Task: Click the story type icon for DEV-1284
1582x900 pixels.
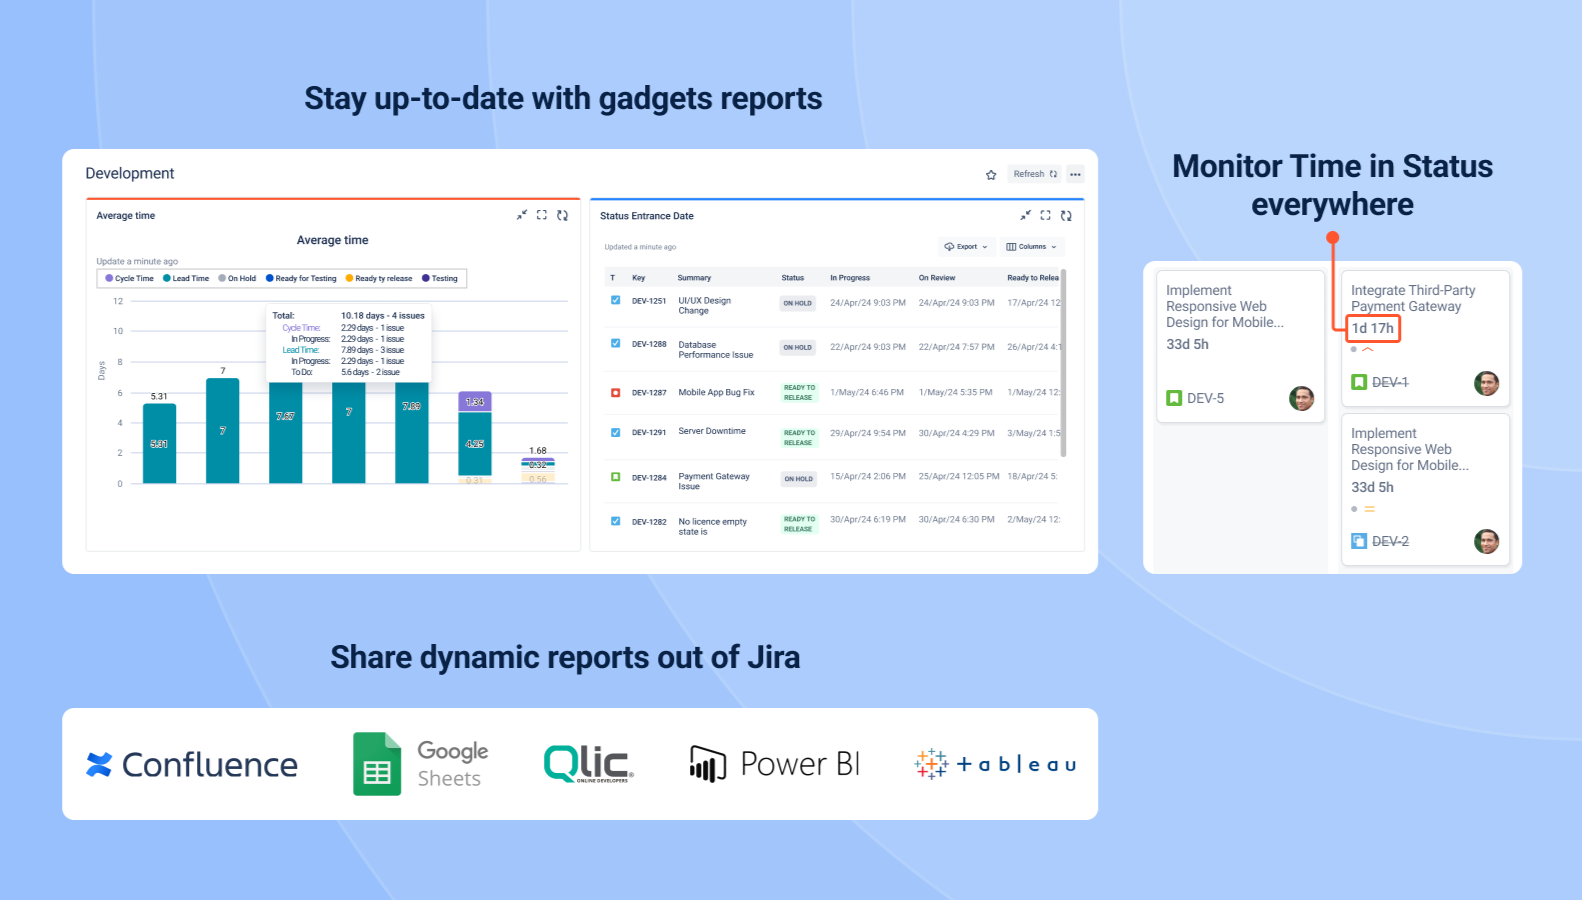Action: coord(615,477)
